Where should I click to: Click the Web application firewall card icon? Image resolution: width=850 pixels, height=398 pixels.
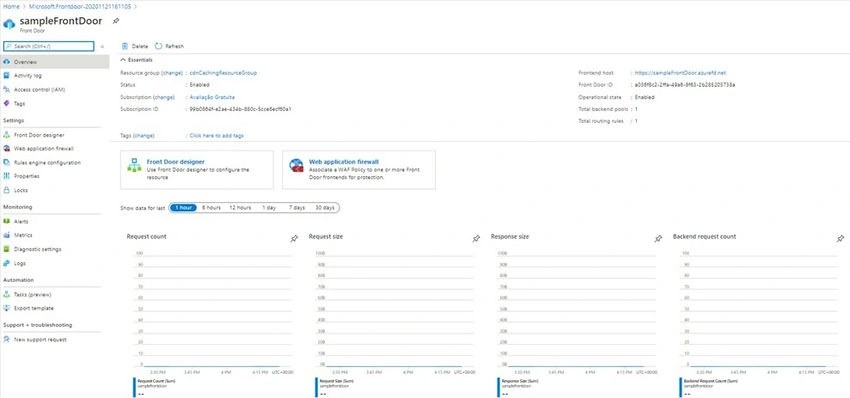pos(296,165)
